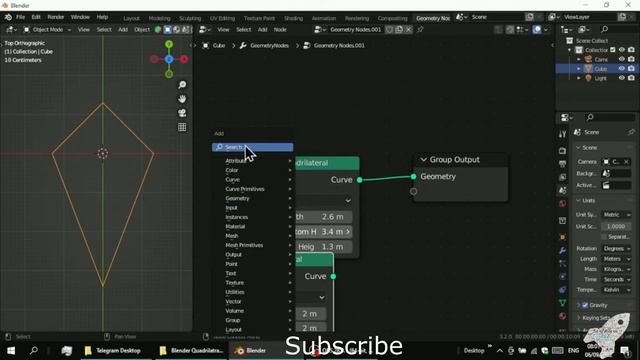
Task: Toggle the Collection exclude checkbox in outliner
Action: tap(613, 50)
